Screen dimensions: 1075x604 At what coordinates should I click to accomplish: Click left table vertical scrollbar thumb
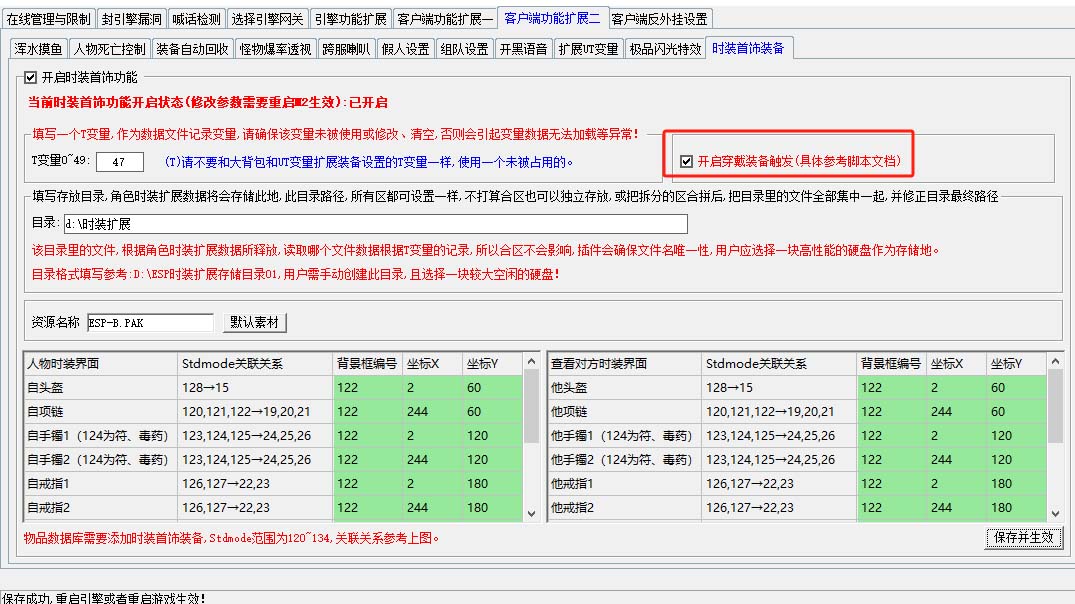(531, 407)
